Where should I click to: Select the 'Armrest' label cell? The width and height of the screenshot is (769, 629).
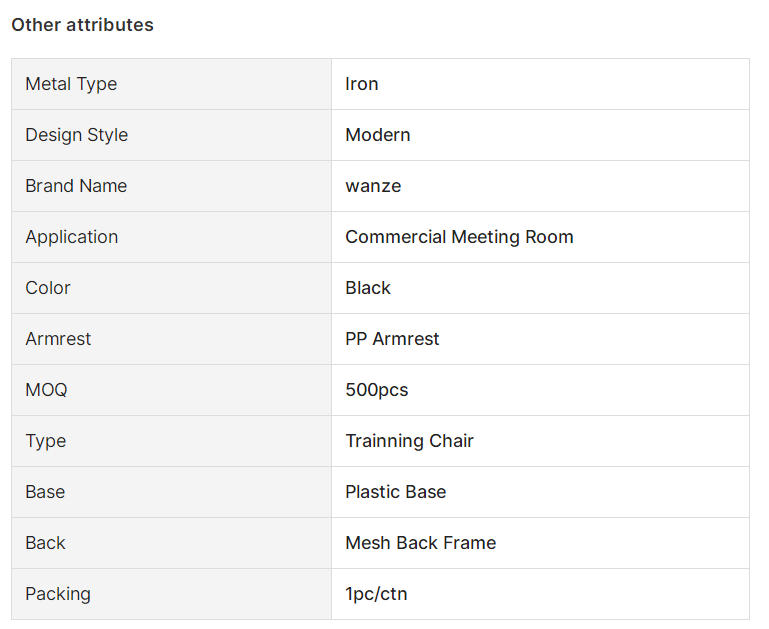[172, 339]
